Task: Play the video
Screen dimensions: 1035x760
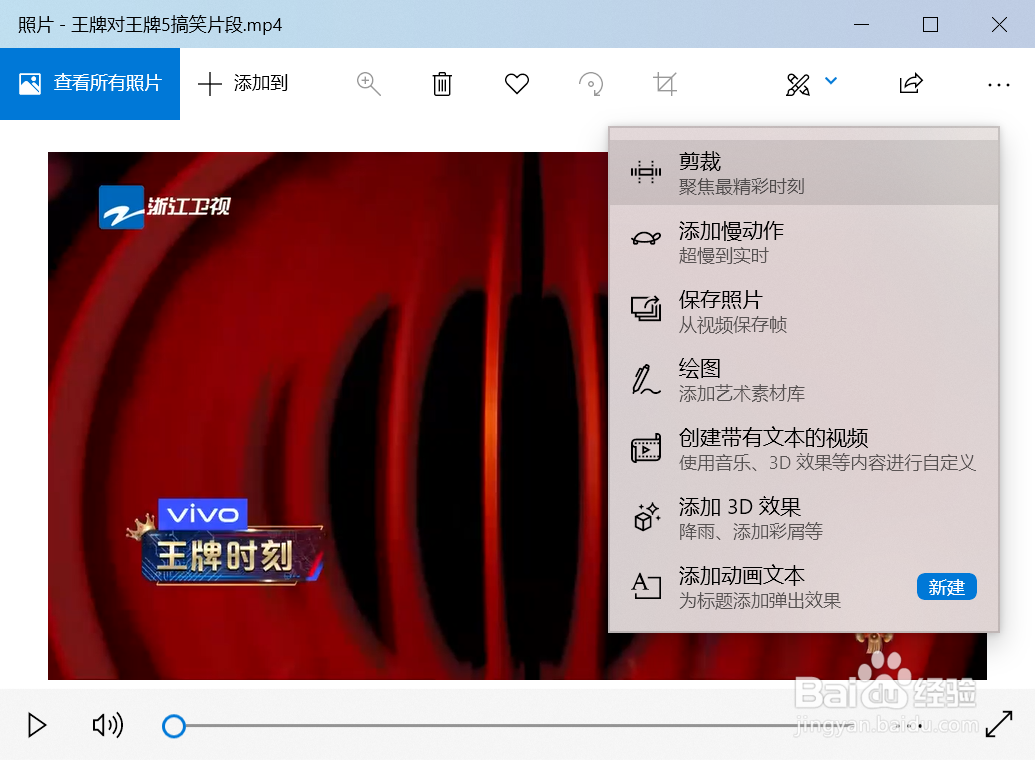Action: click(37, 725)
